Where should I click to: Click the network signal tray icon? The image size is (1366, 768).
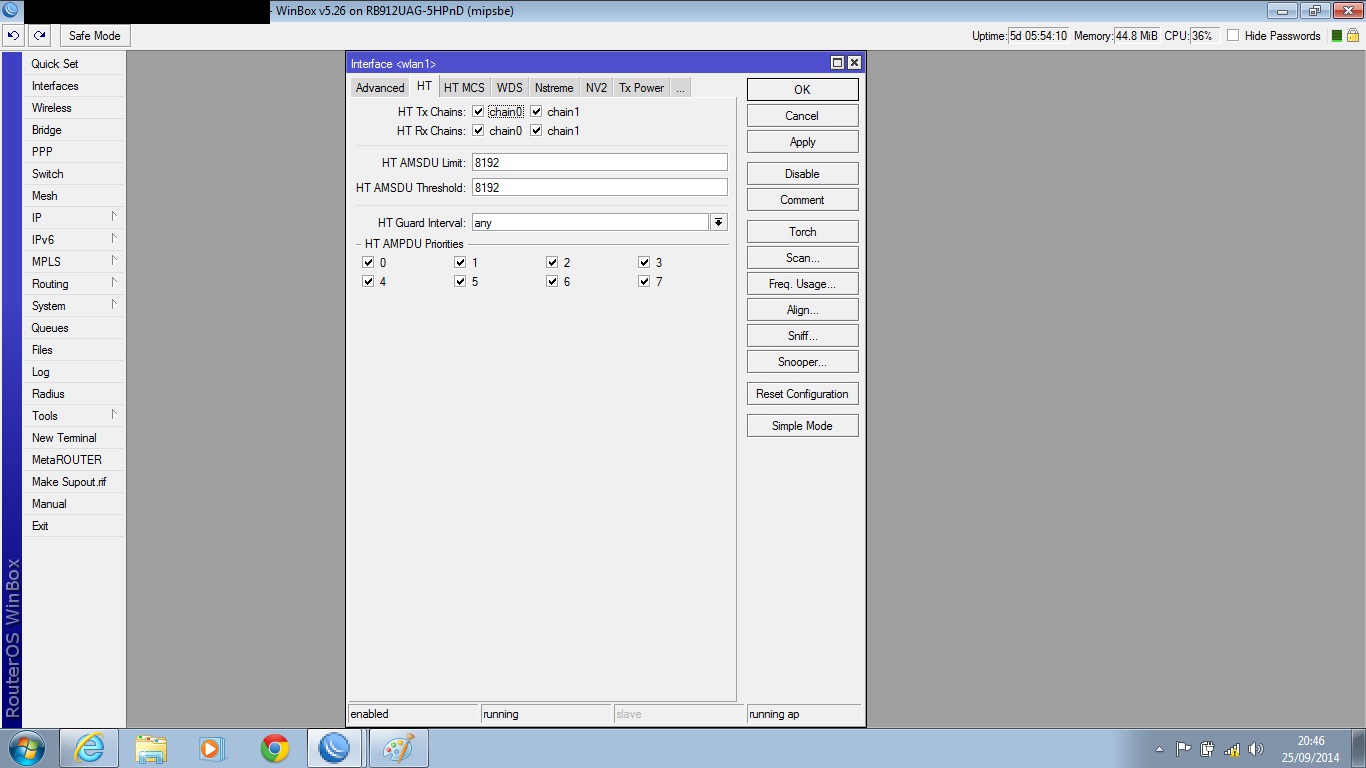click(x=1232, y=749)
